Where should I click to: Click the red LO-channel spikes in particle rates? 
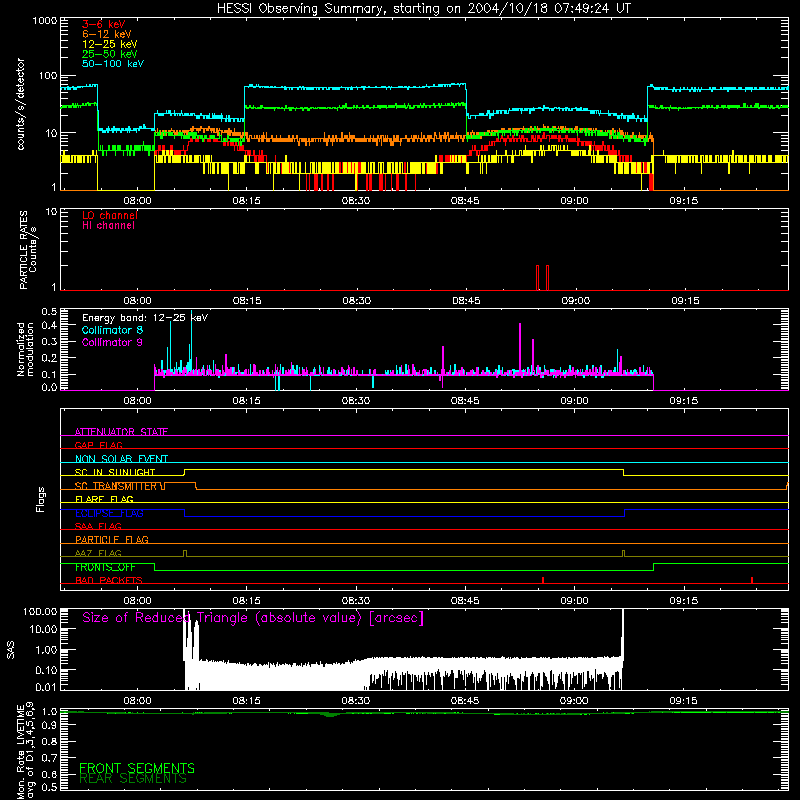pos(542,278)
